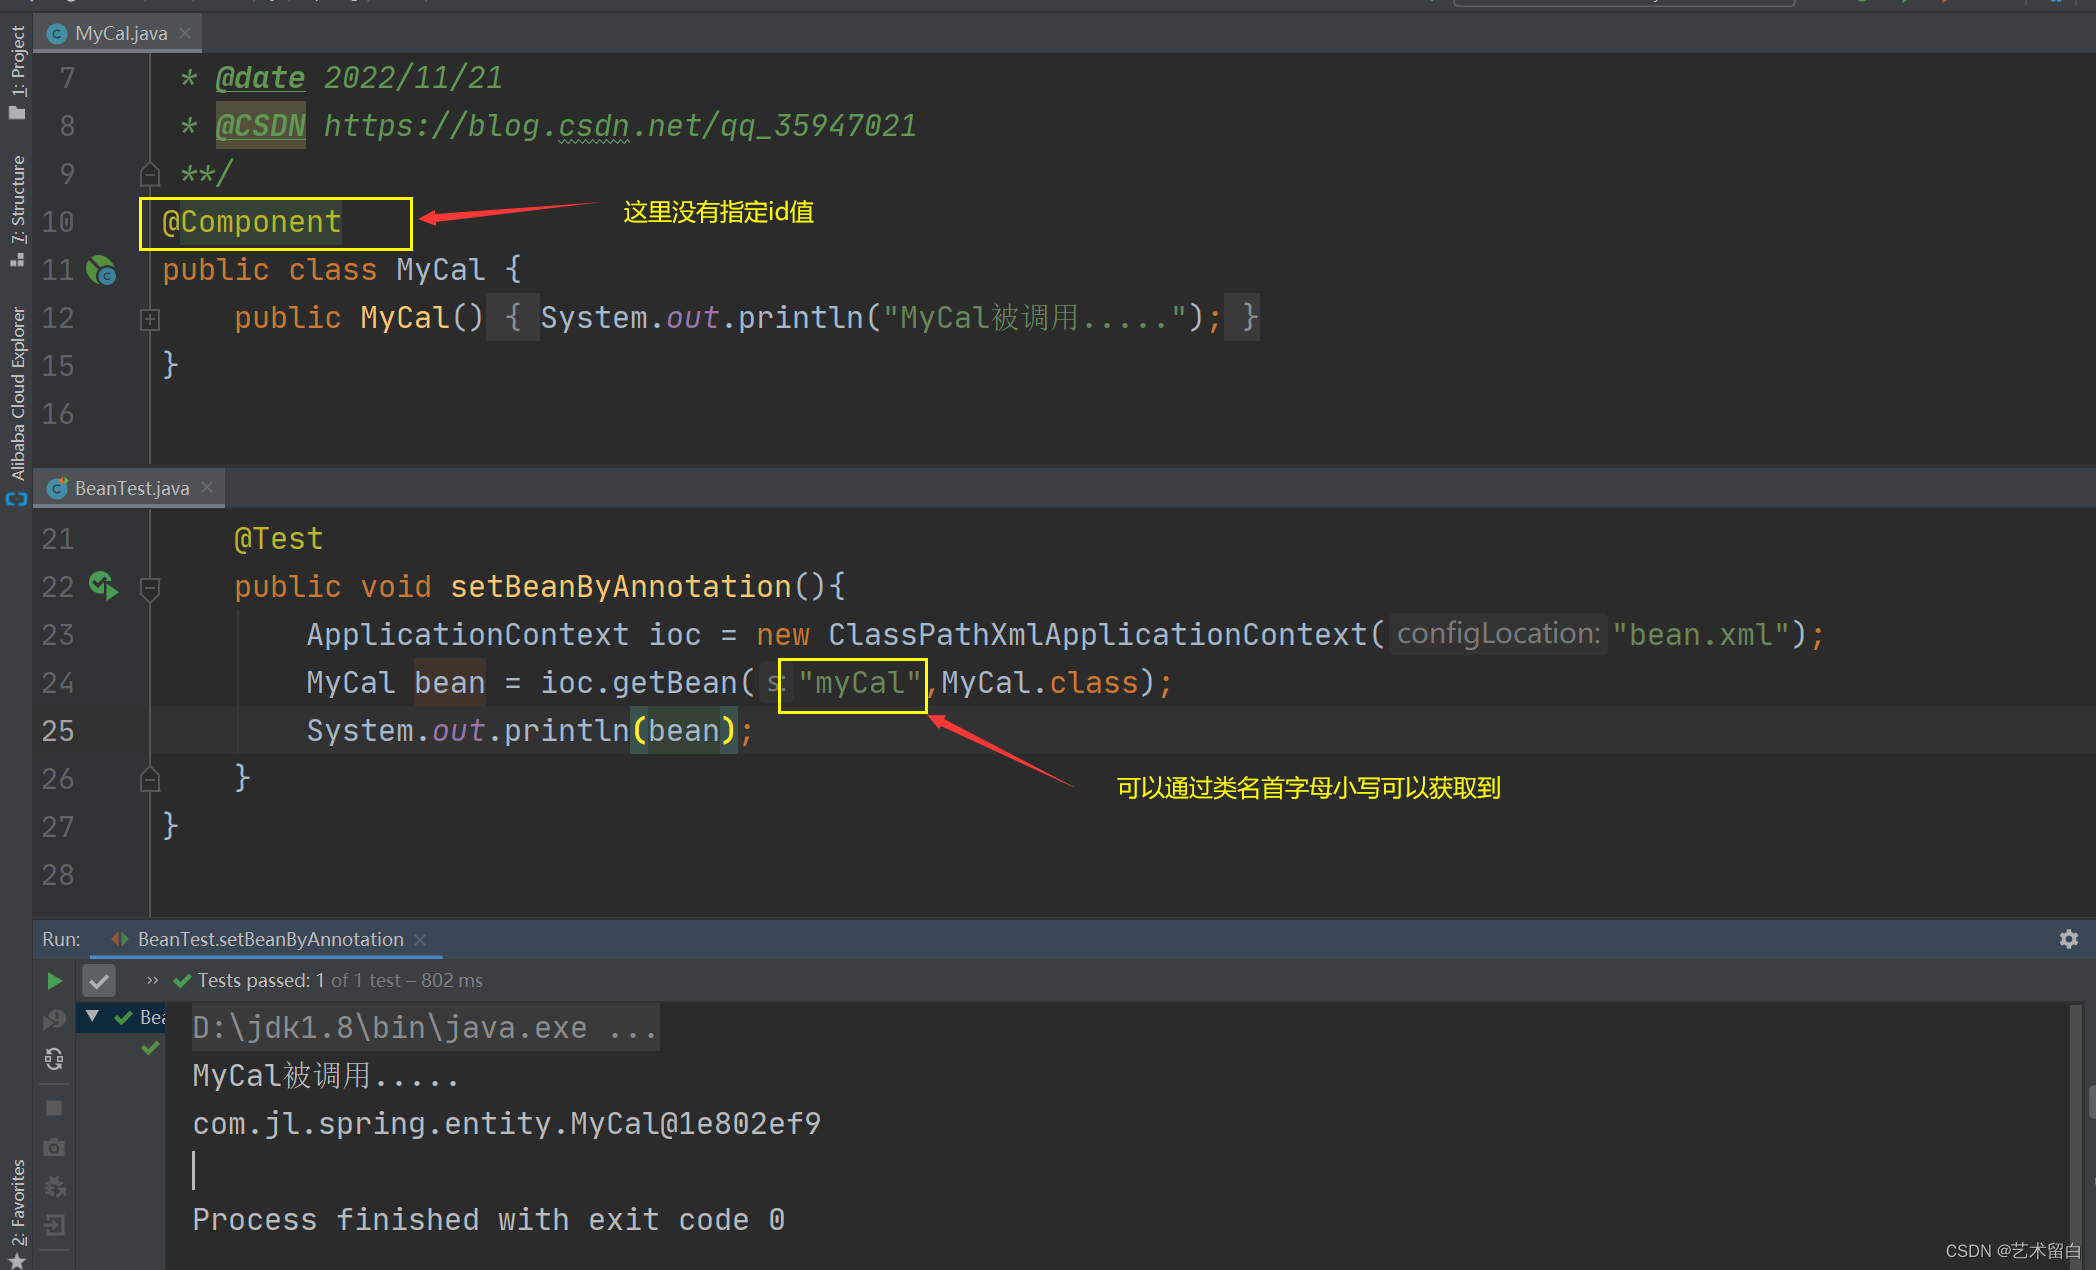
Task: Click the console vertical scrollbar
Action: (2075, 1135)
